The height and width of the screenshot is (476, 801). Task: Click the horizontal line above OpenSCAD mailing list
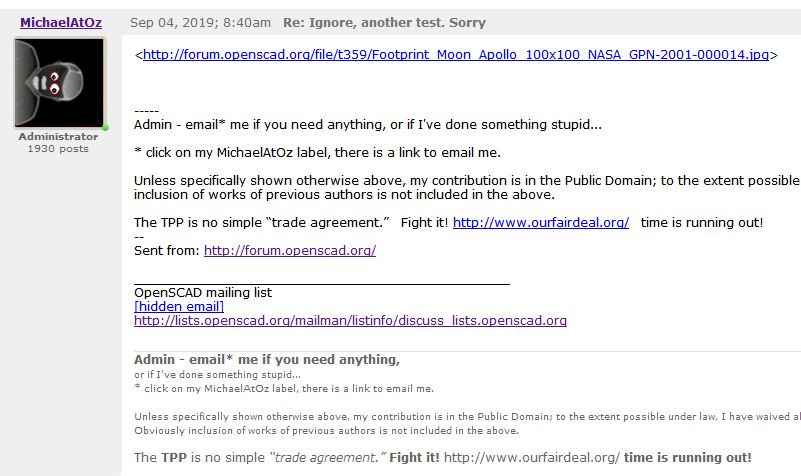click(x=321, y=283)
